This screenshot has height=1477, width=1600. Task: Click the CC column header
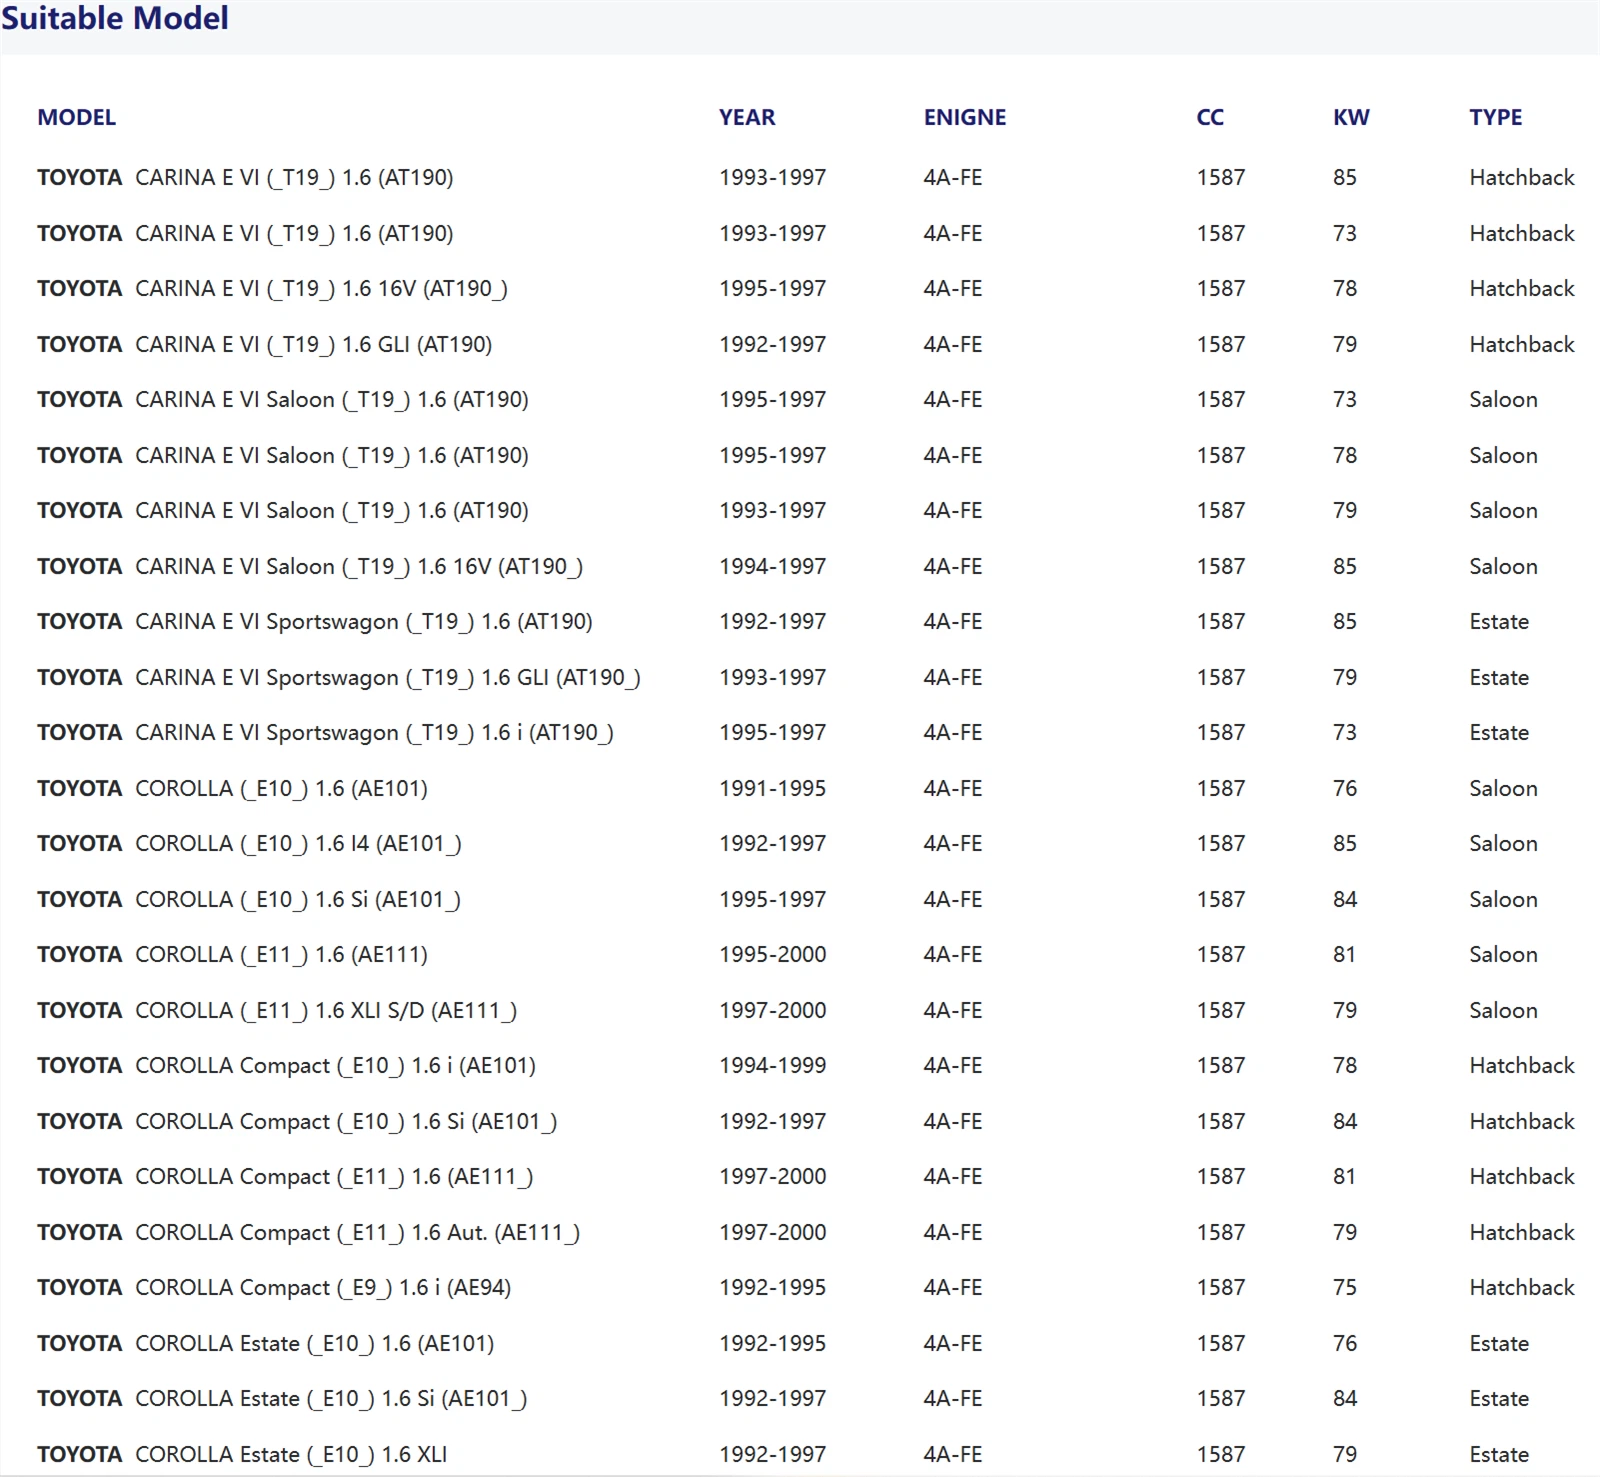pyautogui.click(x=1210, y=117)
